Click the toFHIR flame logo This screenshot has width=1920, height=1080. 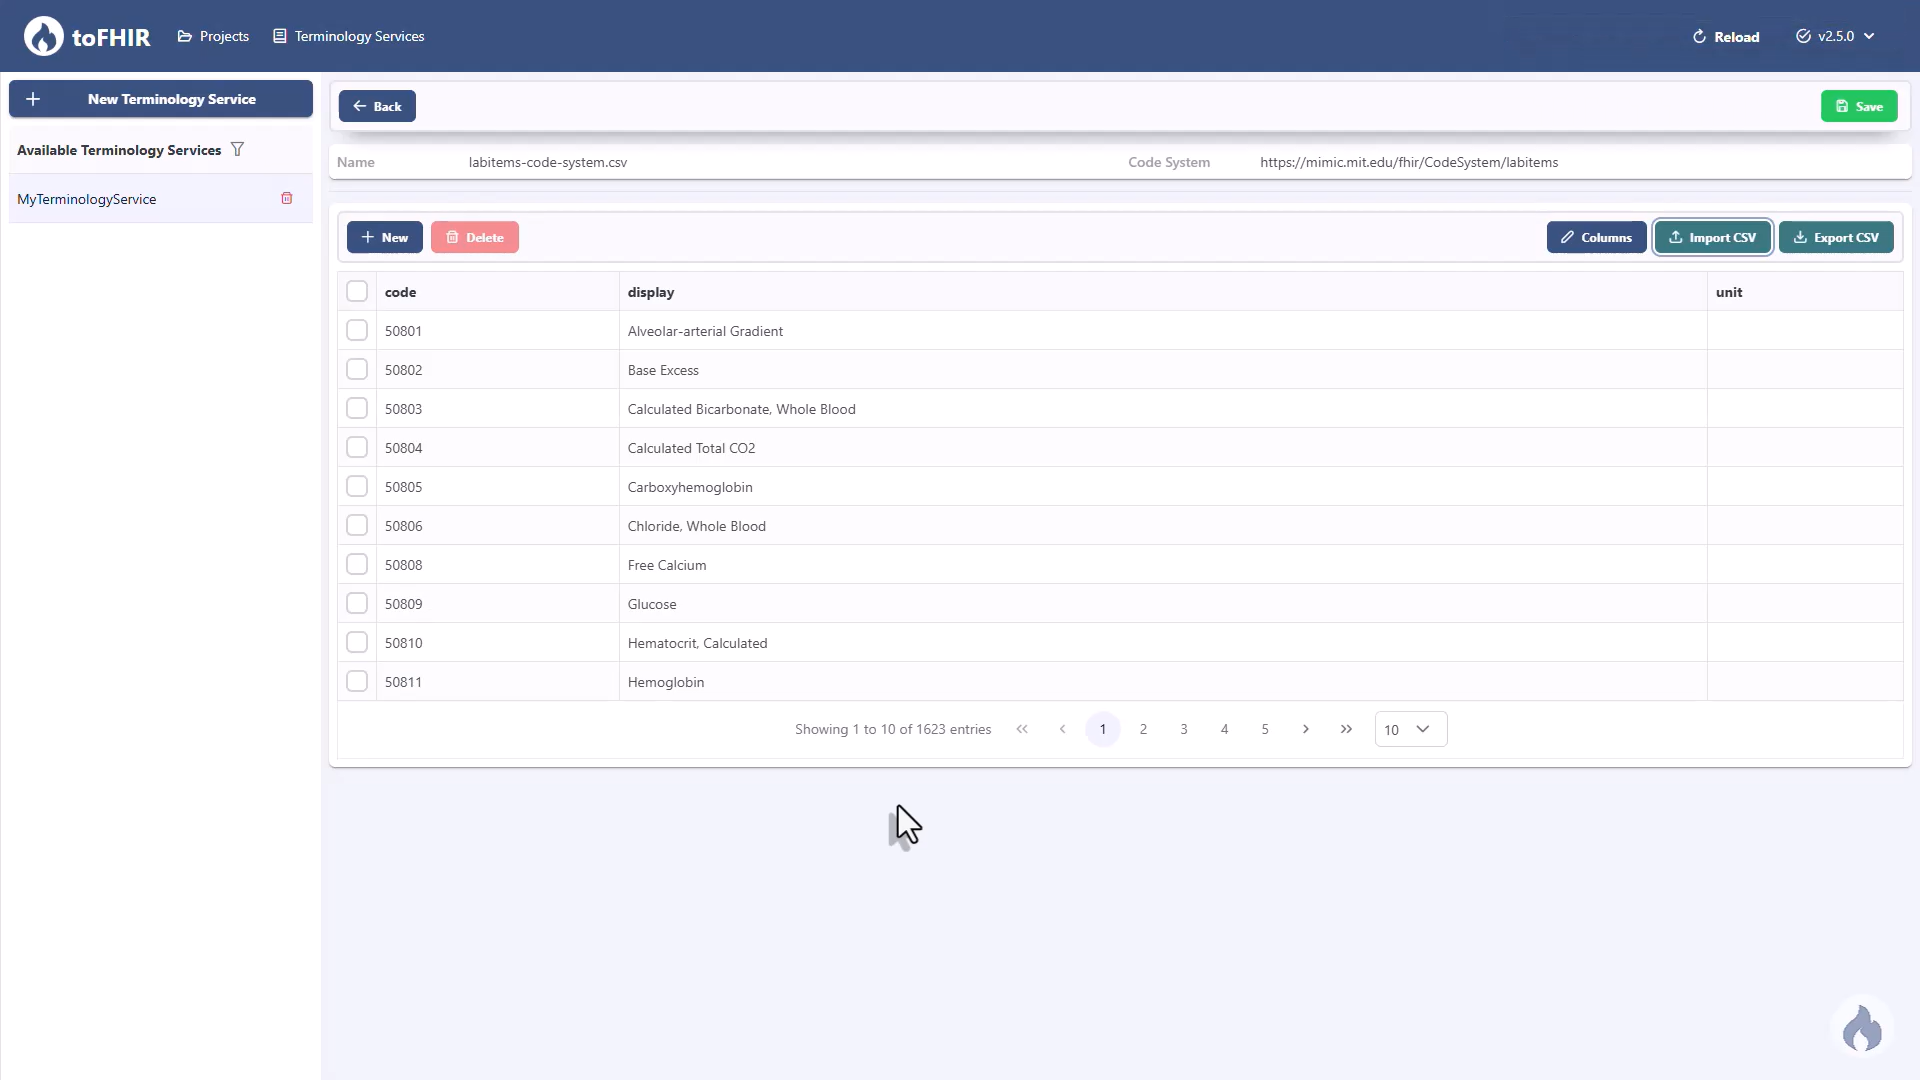point(42,35)
